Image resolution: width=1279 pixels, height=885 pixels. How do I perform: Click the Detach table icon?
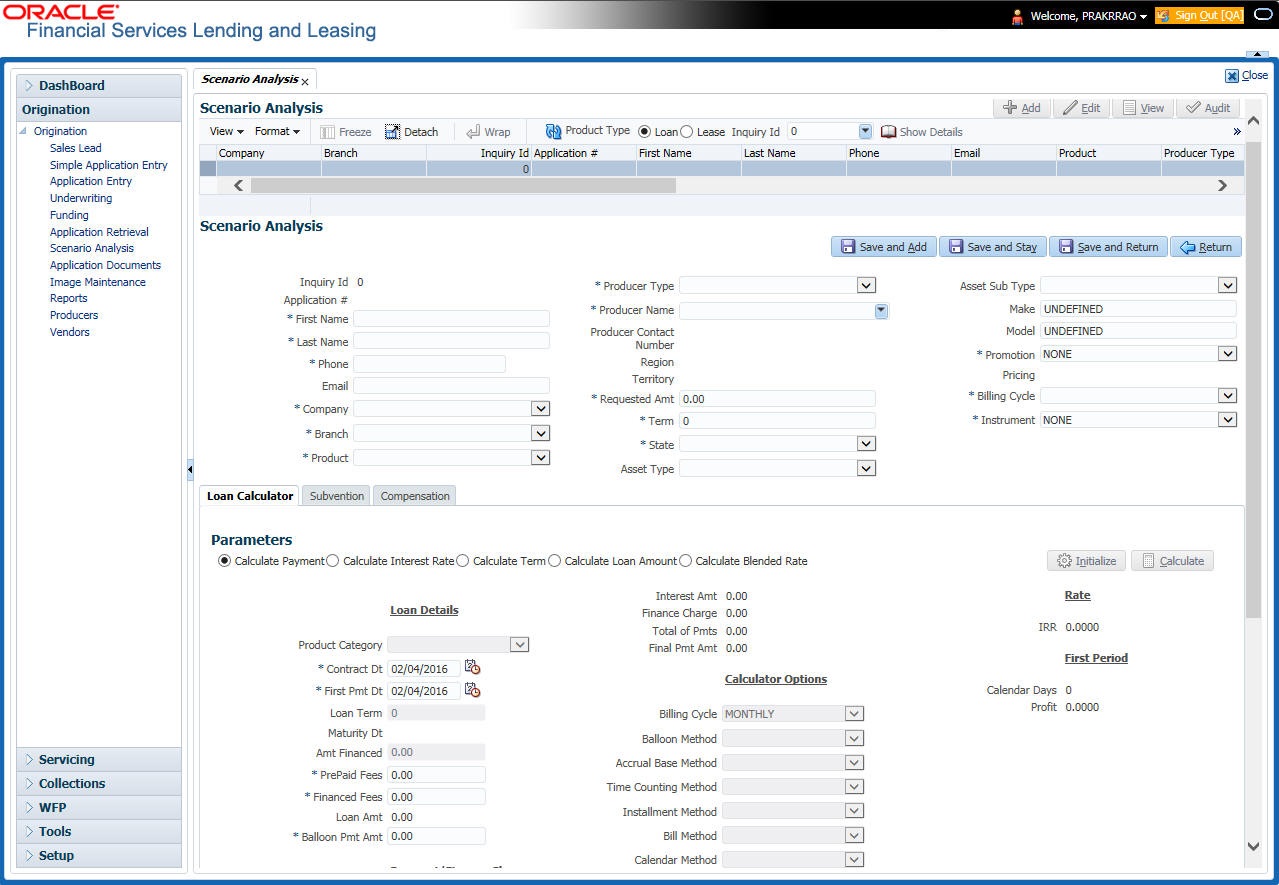[x=392, y=132]
